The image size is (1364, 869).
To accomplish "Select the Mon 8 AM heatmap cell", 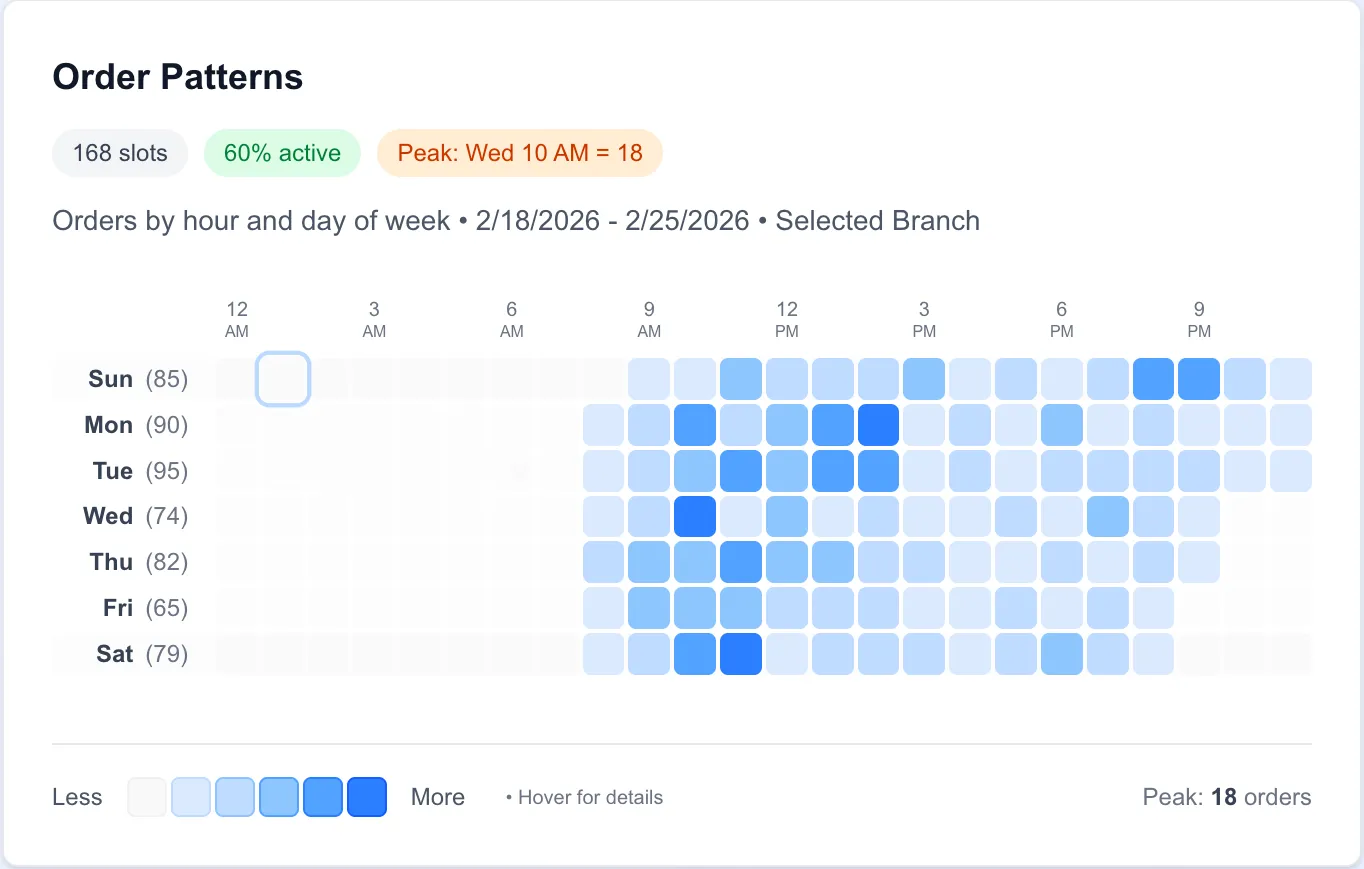I will [603, 425].
